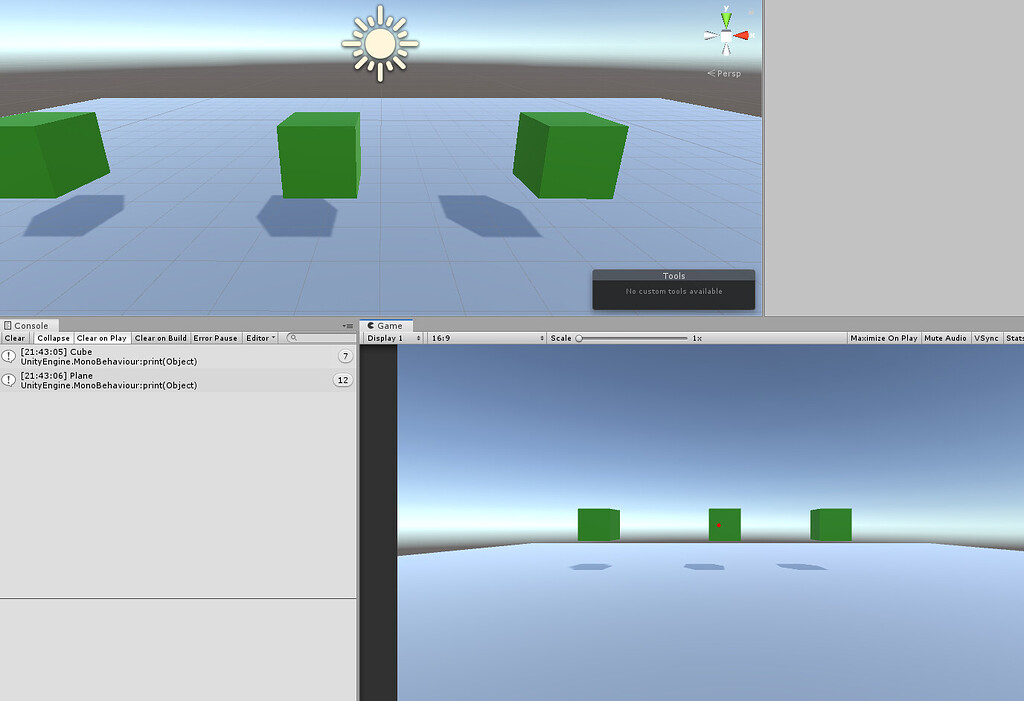Click the warning icon beside the Plane log
Image resolution: width=1024 pixels, height=701 pixels.
pyautogui.click(x=7, y=381)
